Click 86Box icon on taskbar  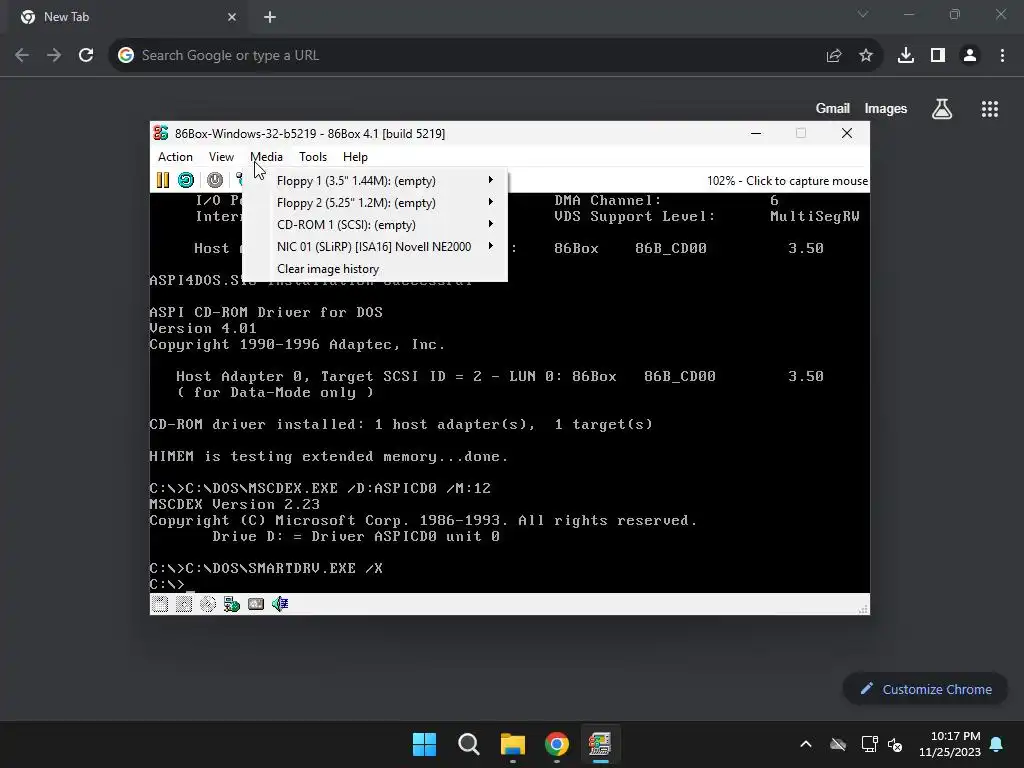pyautogui.click(x=600, y=744)
